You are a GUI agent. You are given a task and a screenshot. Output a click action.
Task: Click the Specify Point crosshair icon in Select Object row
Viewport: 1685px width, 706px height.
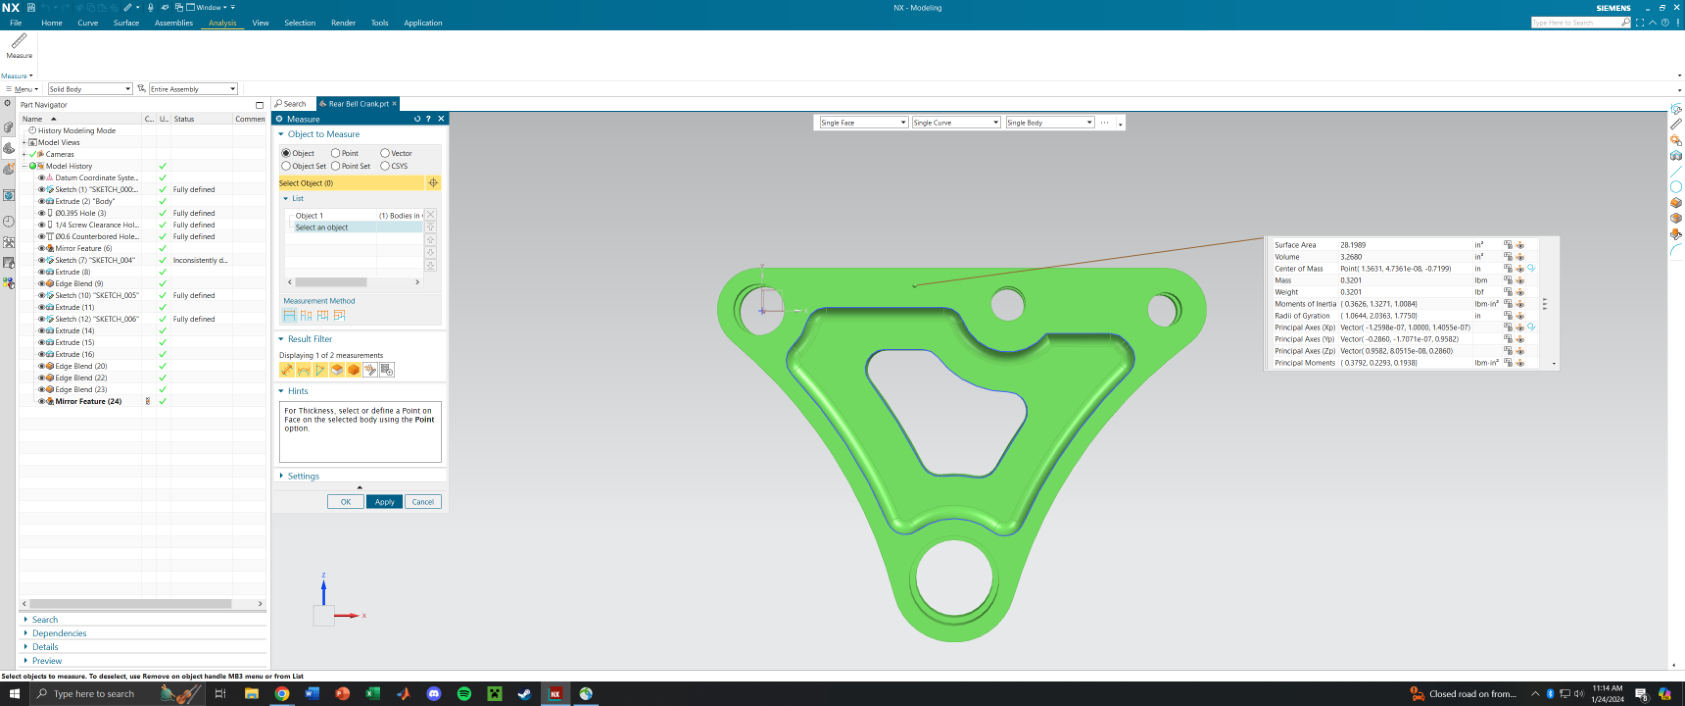tap(433, 183)
